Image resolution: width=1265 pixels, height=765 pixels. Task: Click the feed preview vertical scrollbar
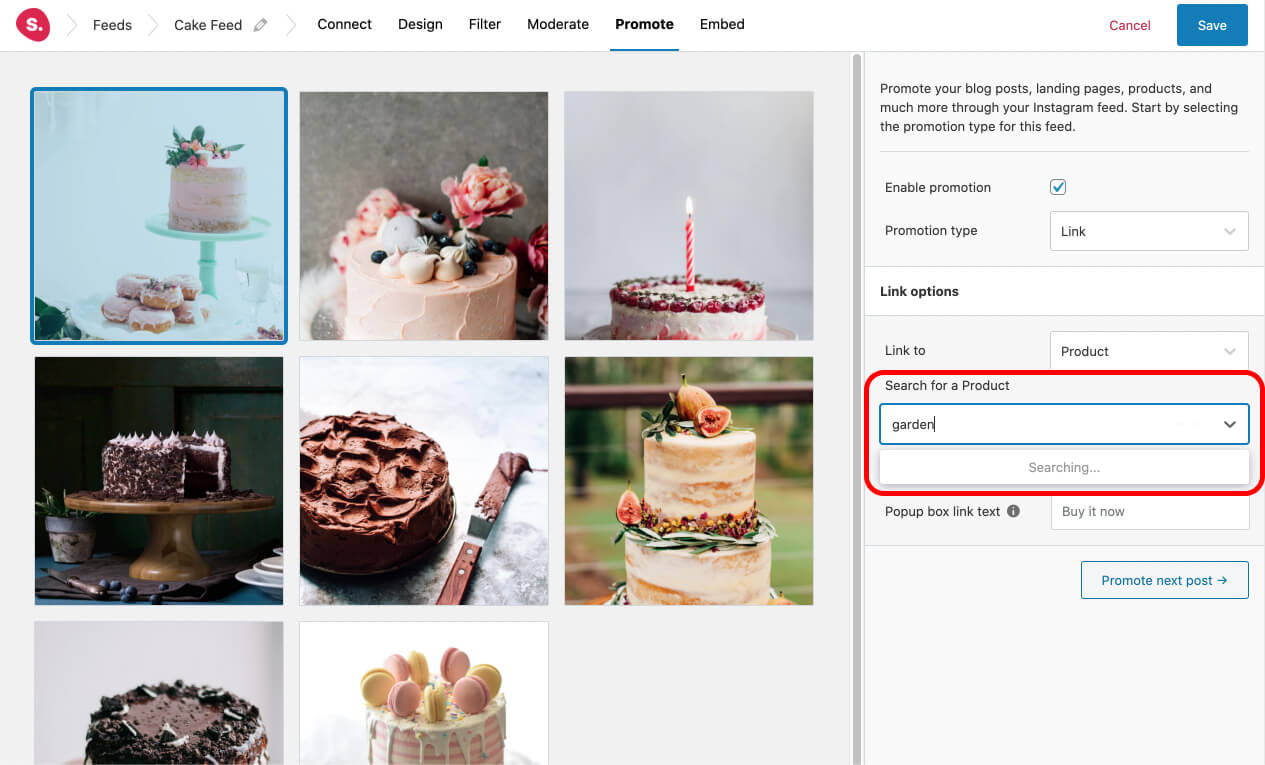pos(856,408)
